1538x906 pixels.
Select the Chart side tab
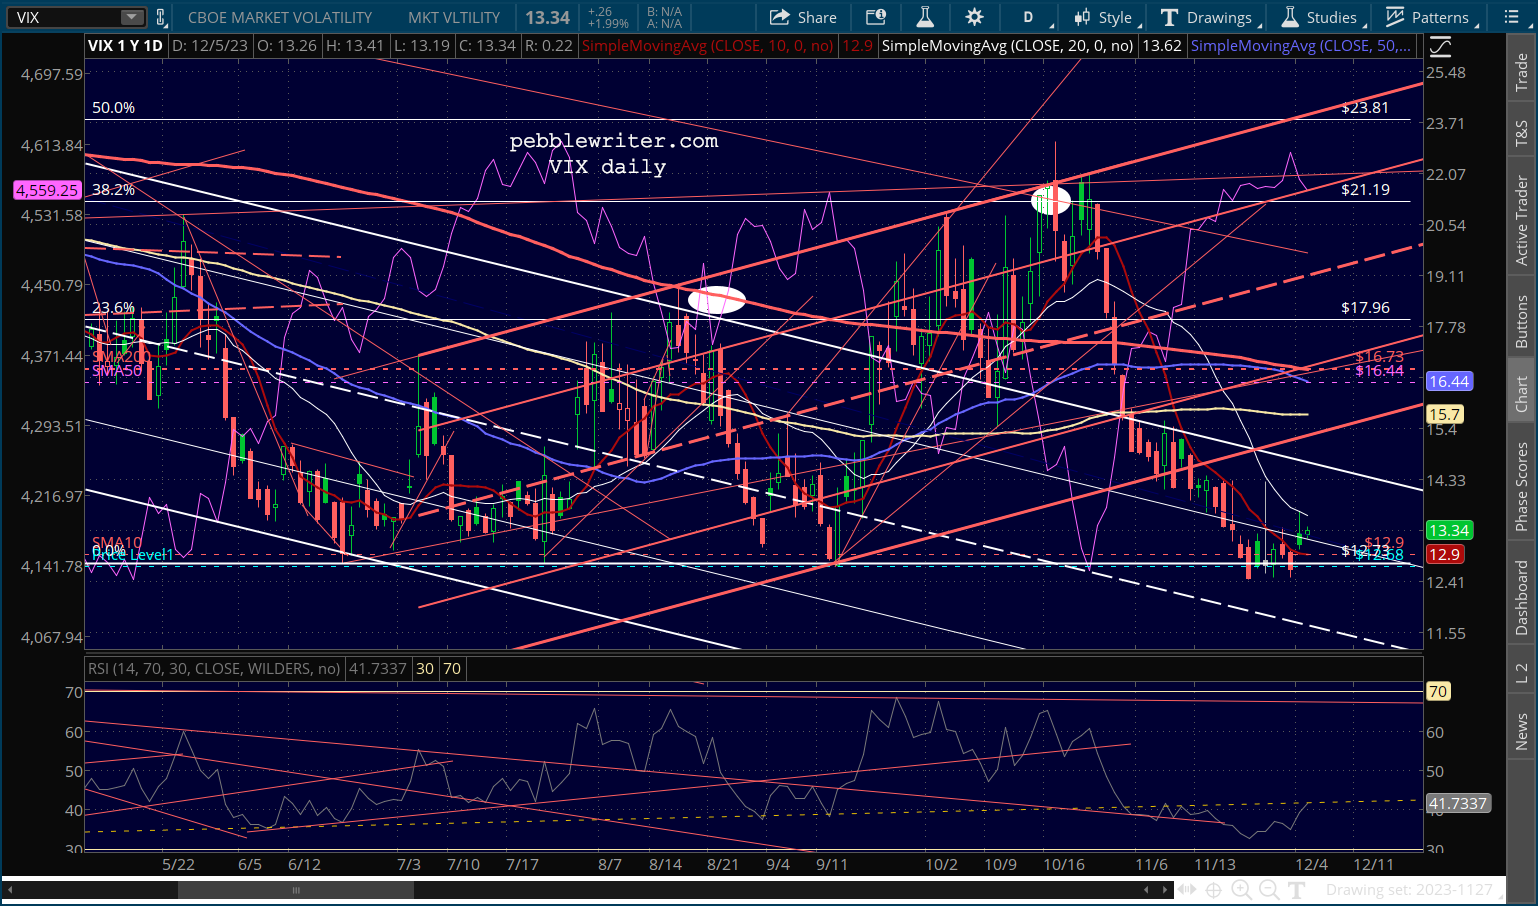1521,394
